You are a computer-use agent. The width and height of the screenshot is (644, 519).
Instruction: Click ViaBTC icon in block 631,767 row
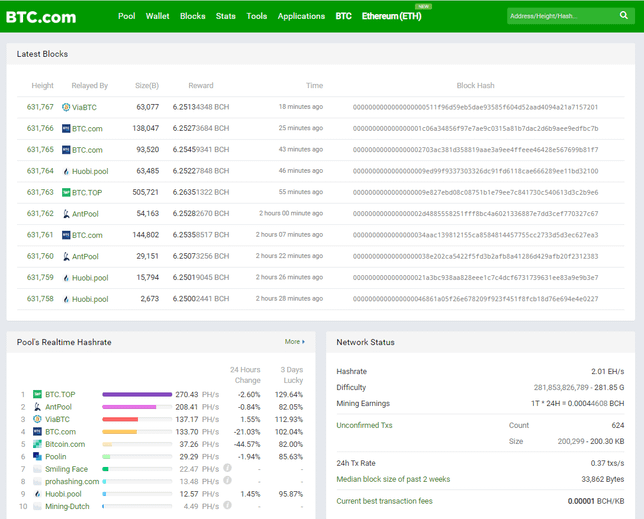tap(66, 107)
